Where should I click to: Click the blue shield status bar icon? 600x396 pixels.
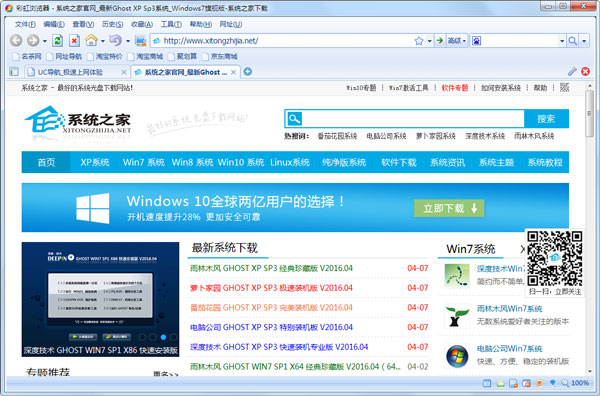553,383
